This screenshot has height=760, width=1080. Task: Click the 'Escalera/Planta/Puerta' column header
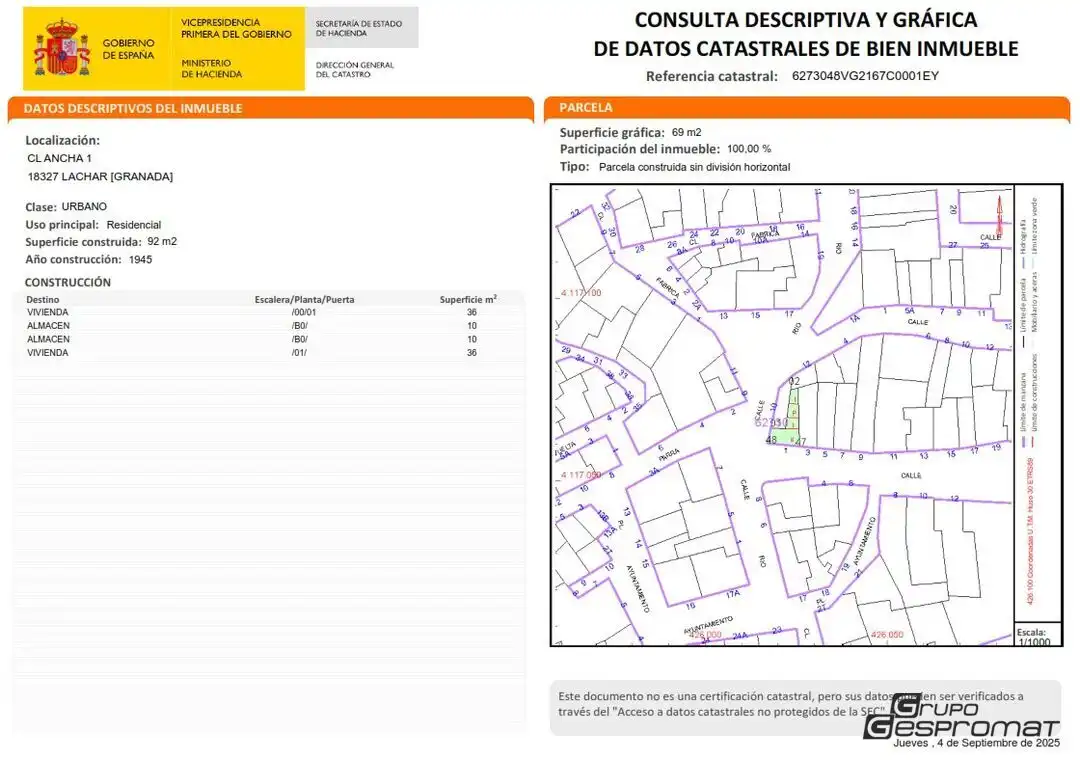click(304, 300)
